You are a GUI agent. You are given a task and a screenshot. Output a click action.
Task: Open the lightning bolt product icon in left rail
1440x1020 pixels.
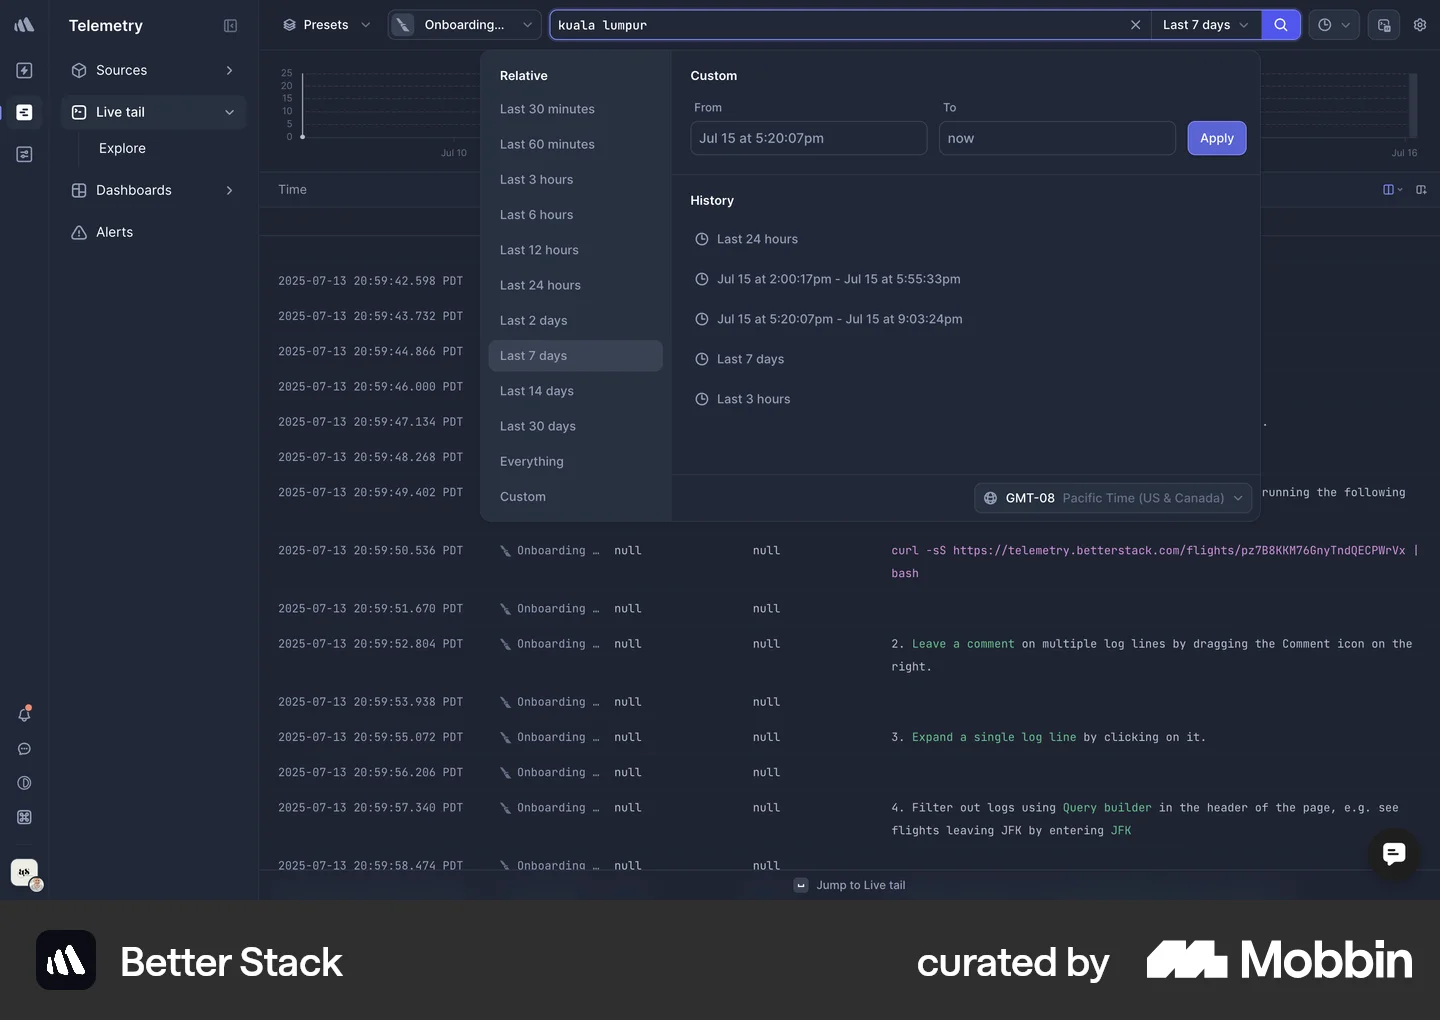click(x=24, y=70)
